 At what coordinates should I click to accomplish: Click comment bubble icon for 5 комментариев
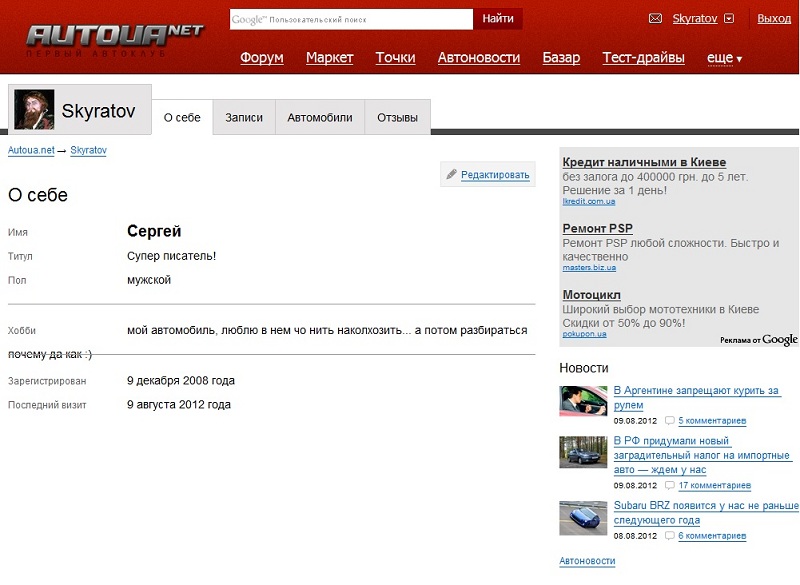pyautogui.click(x=670, y=421)
